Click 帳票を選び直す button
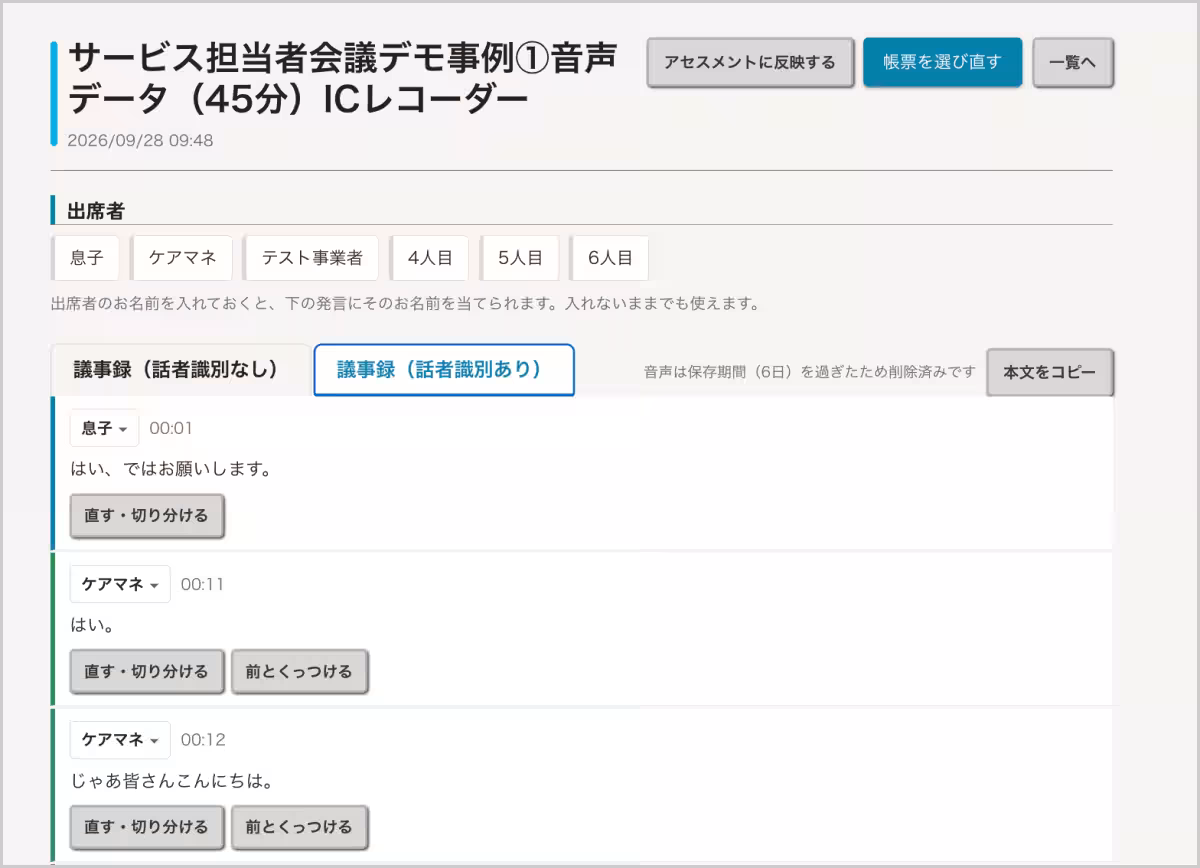The height and width of the screenshot is (868, 1200). [x=942, y=62]
